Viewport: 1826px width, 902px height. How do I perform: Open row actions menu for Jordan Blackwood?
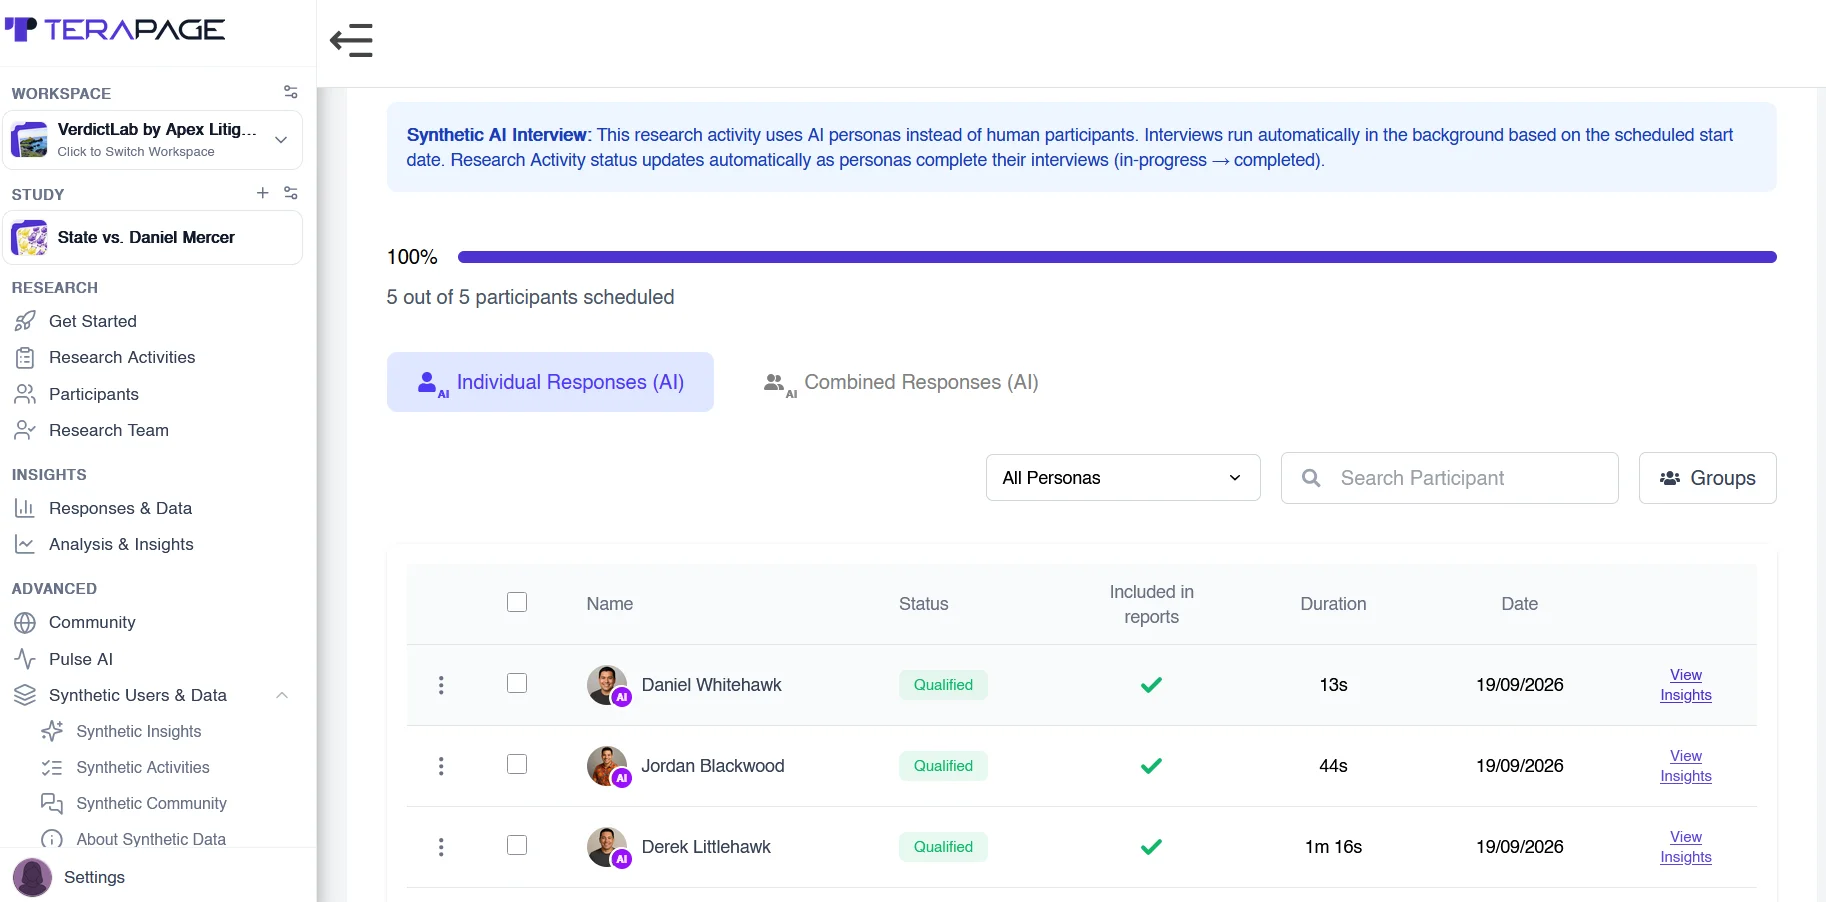coord(441,766)
